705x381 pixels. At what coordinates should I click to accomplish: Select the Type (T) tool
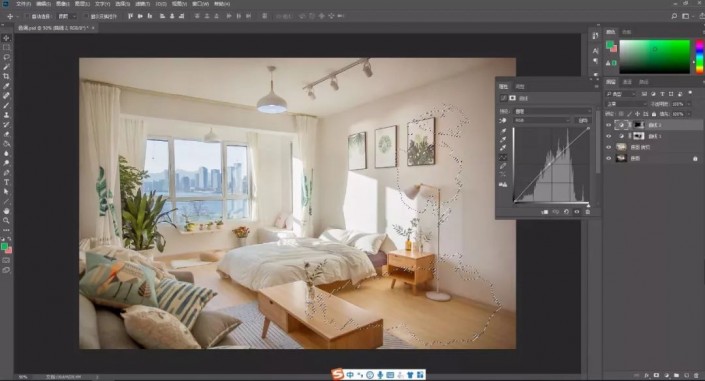point(6,182)
